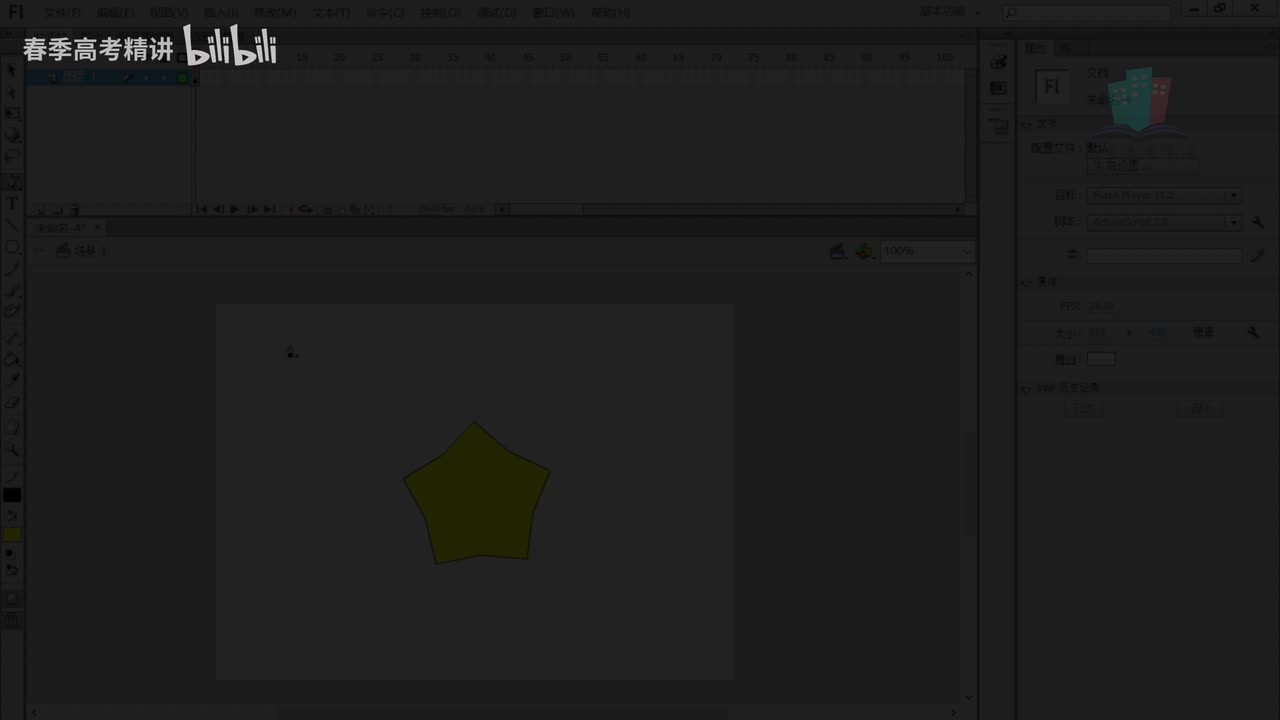Create a new layer folder
This screenshot has width=1280, height=720.
[x=57, y=210]
